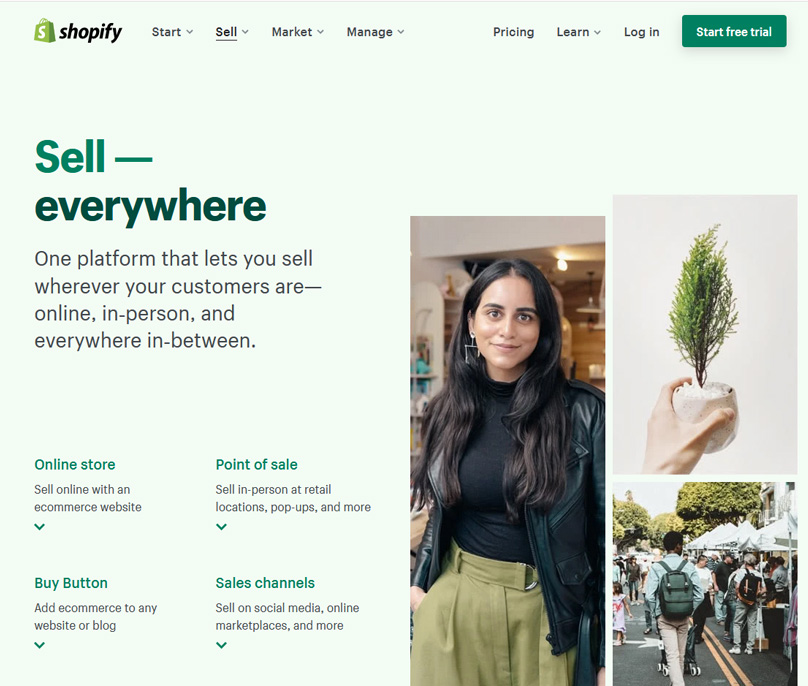This screenshot has width=808, height=686.
Task: Click the Start free trial button
Action: click(x=734, y=31)
